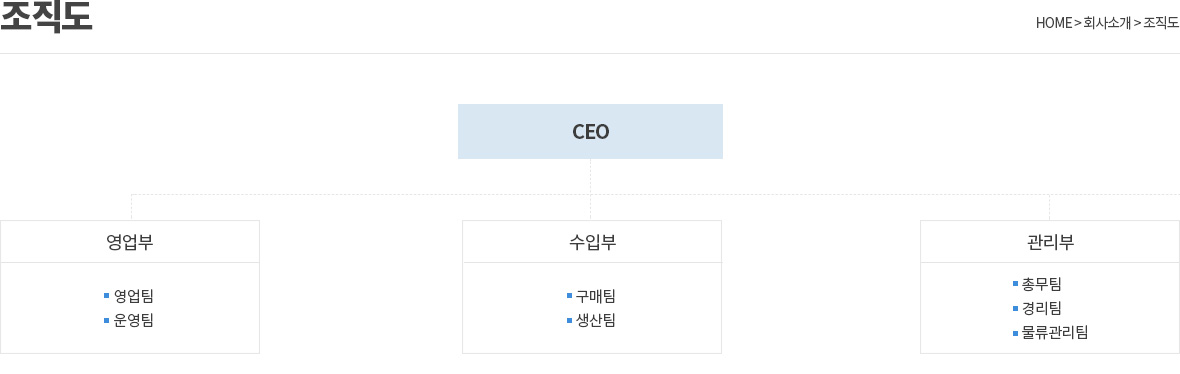Click the 운영팀 list item
Screen dimensions: 1180x374
pos(133,321)
